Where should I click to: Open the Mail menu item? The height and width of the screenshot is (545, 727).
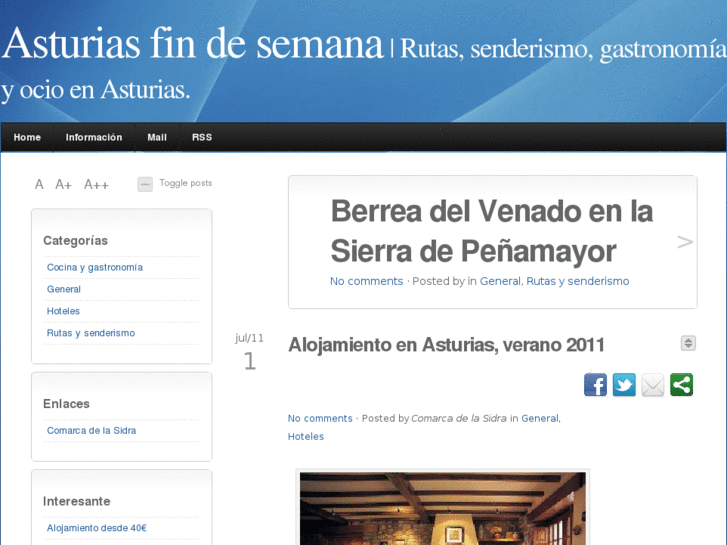click(157, 137)
